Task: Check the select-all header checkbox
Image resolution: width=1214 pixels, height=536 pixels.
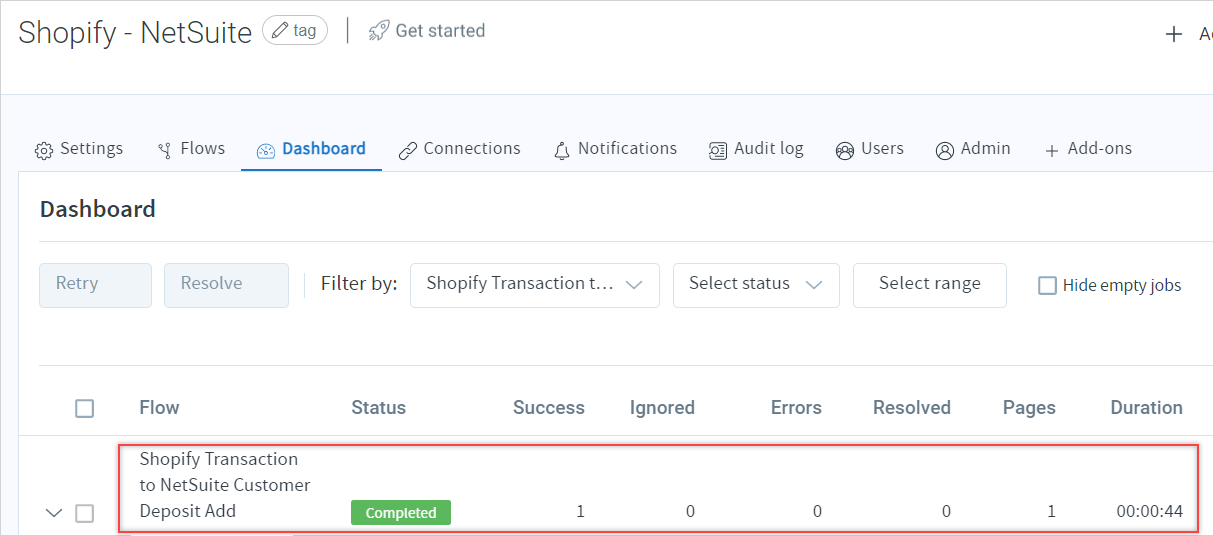Action: 85,408
